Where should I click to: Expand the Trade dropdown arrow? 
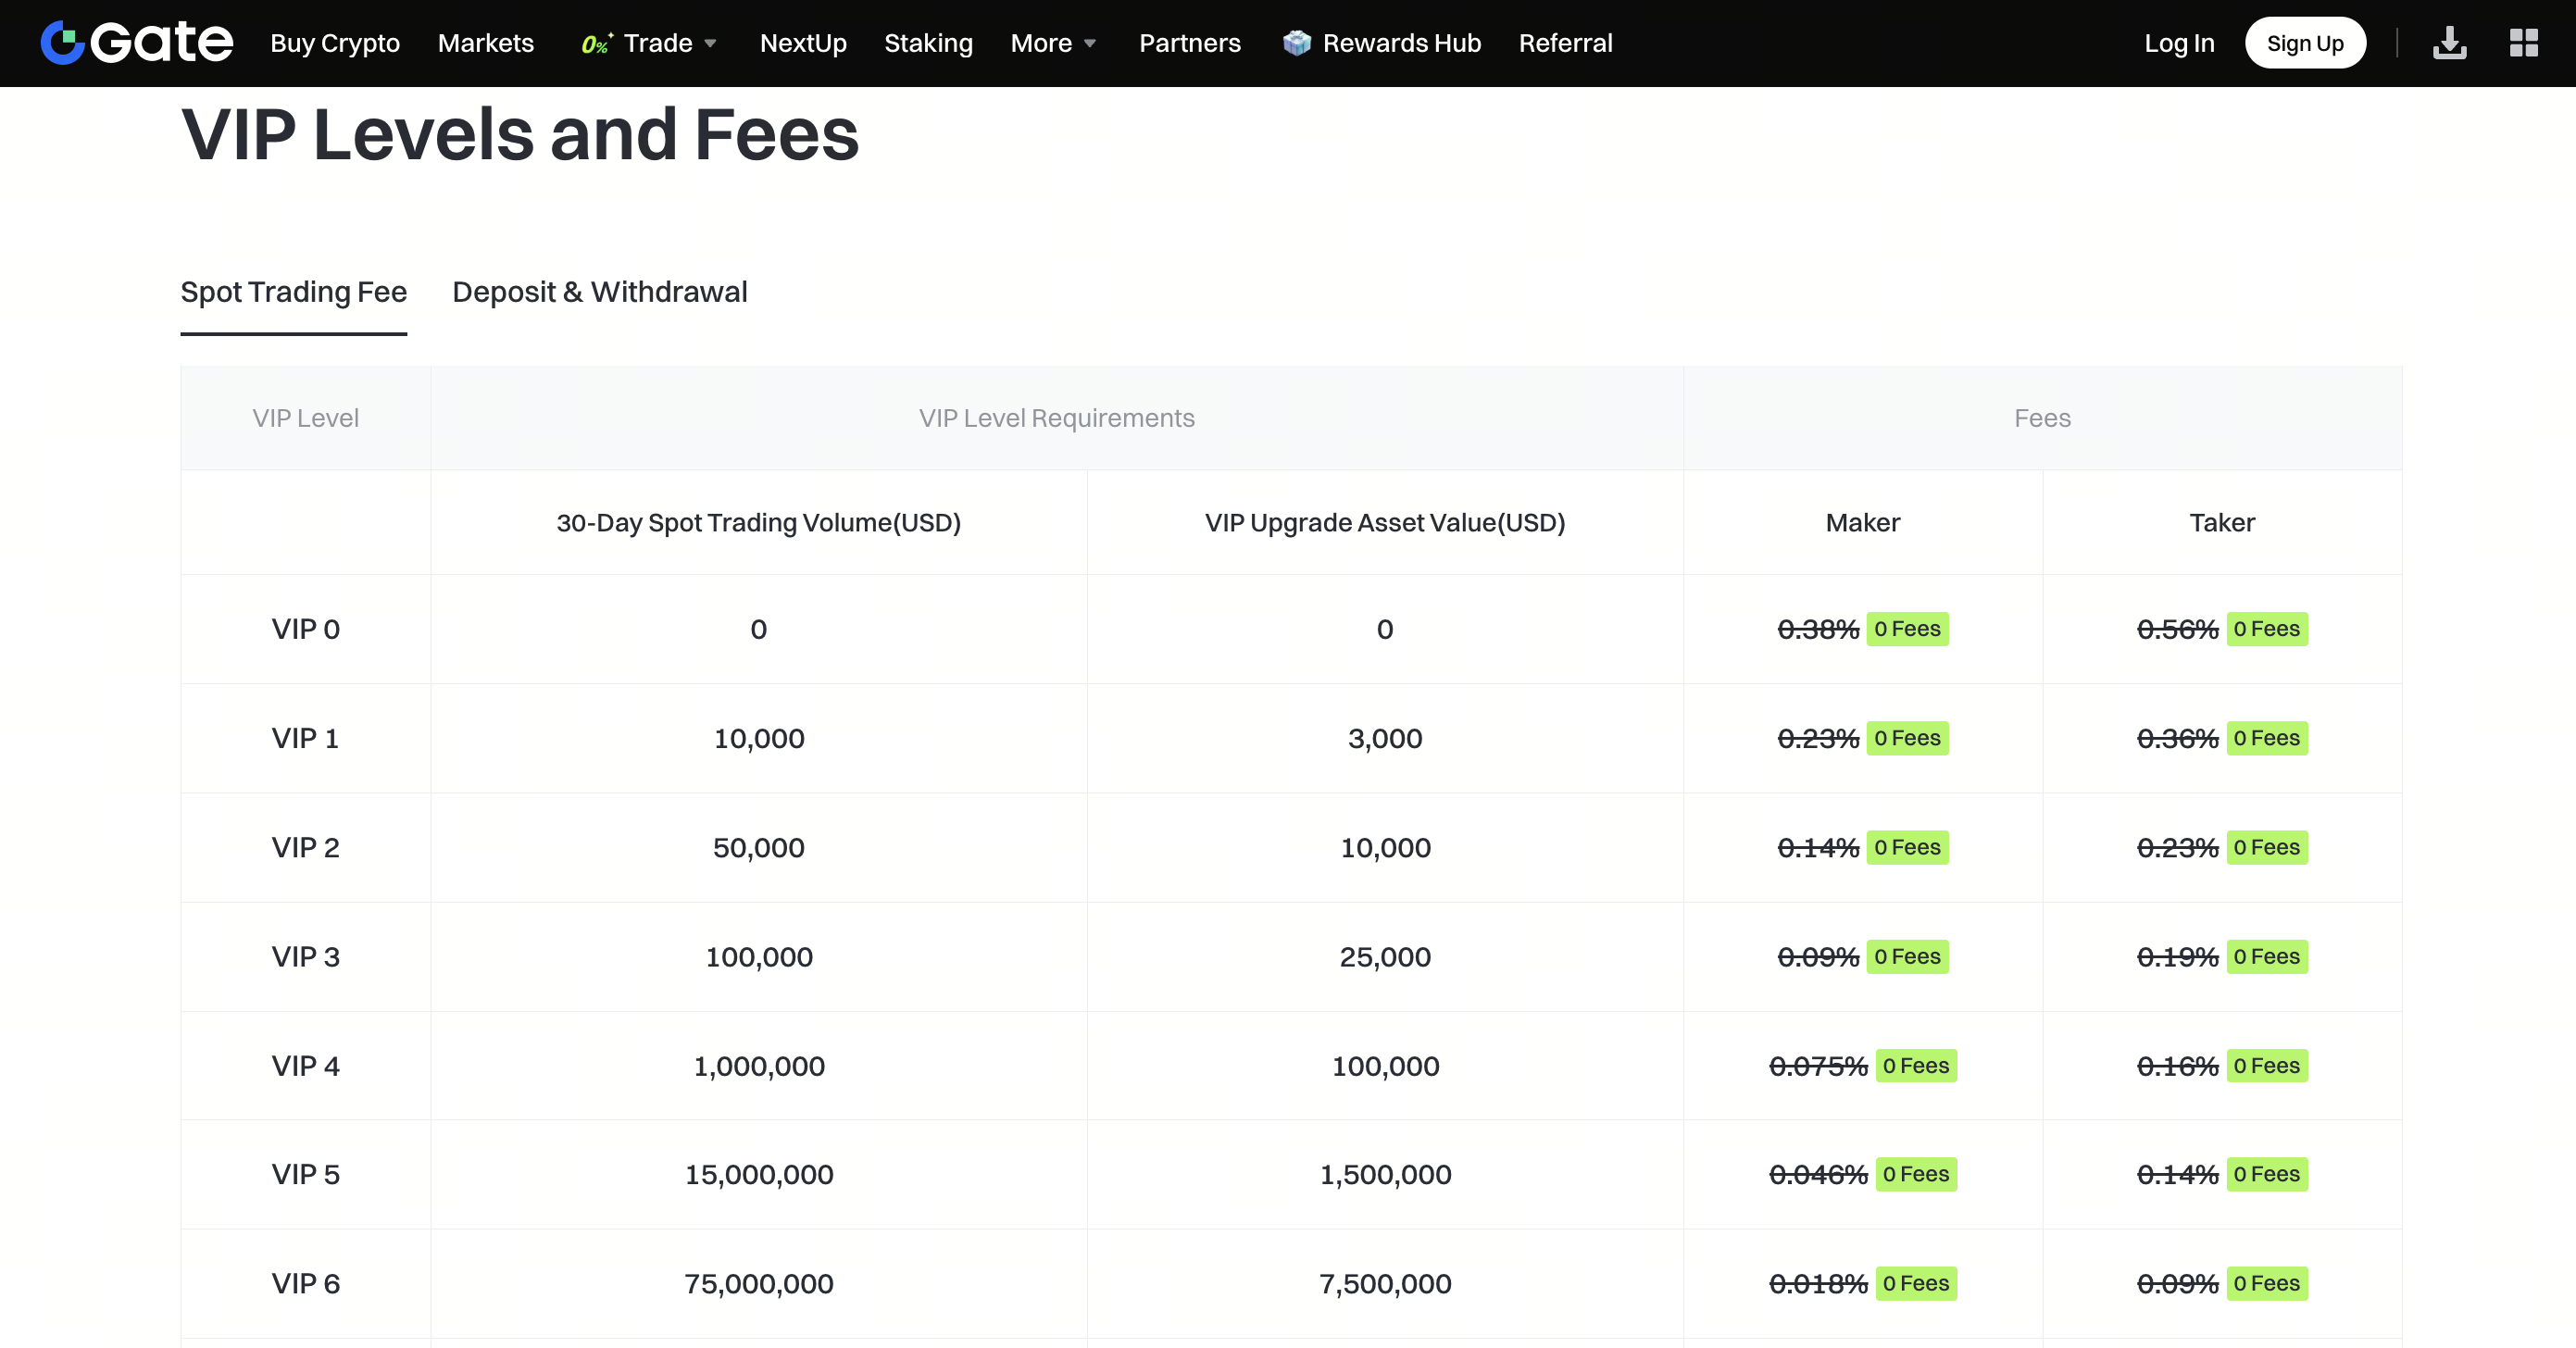[711, 44]
